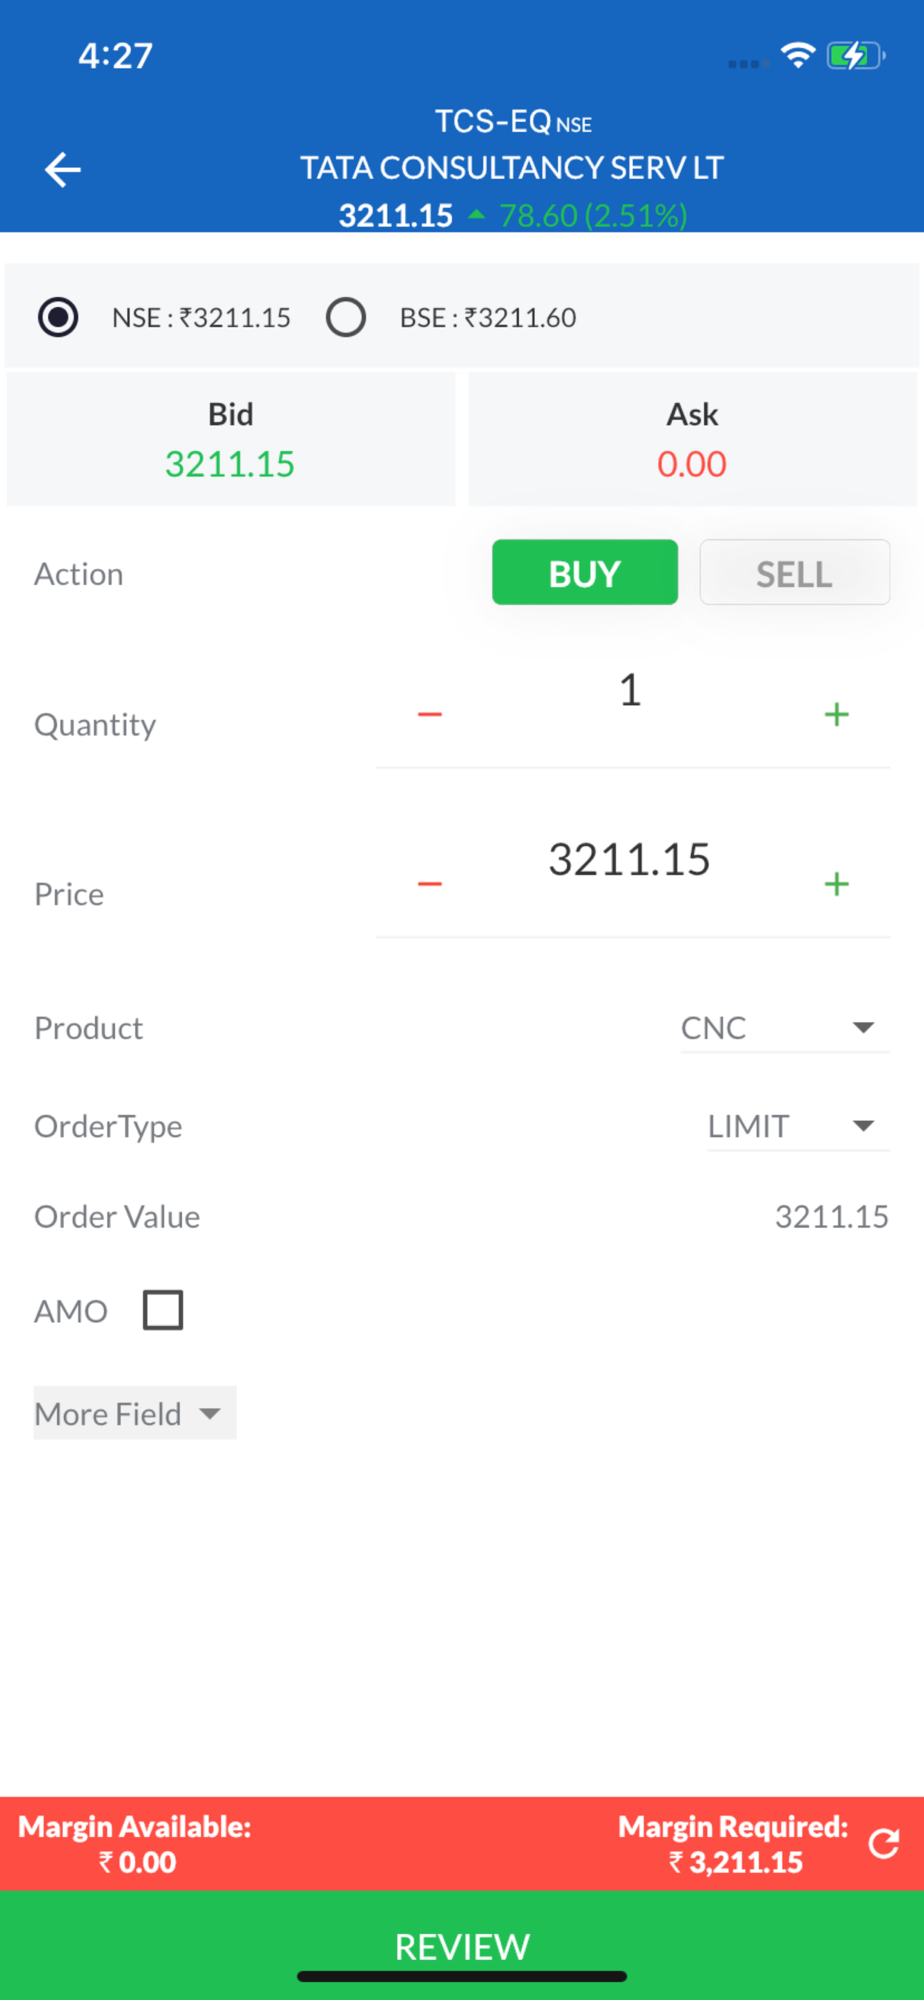The width and height of the screenshot is (924, 2000).
Task: Tap the Bid price 3211.15 box
Action: tap(230, 440)
